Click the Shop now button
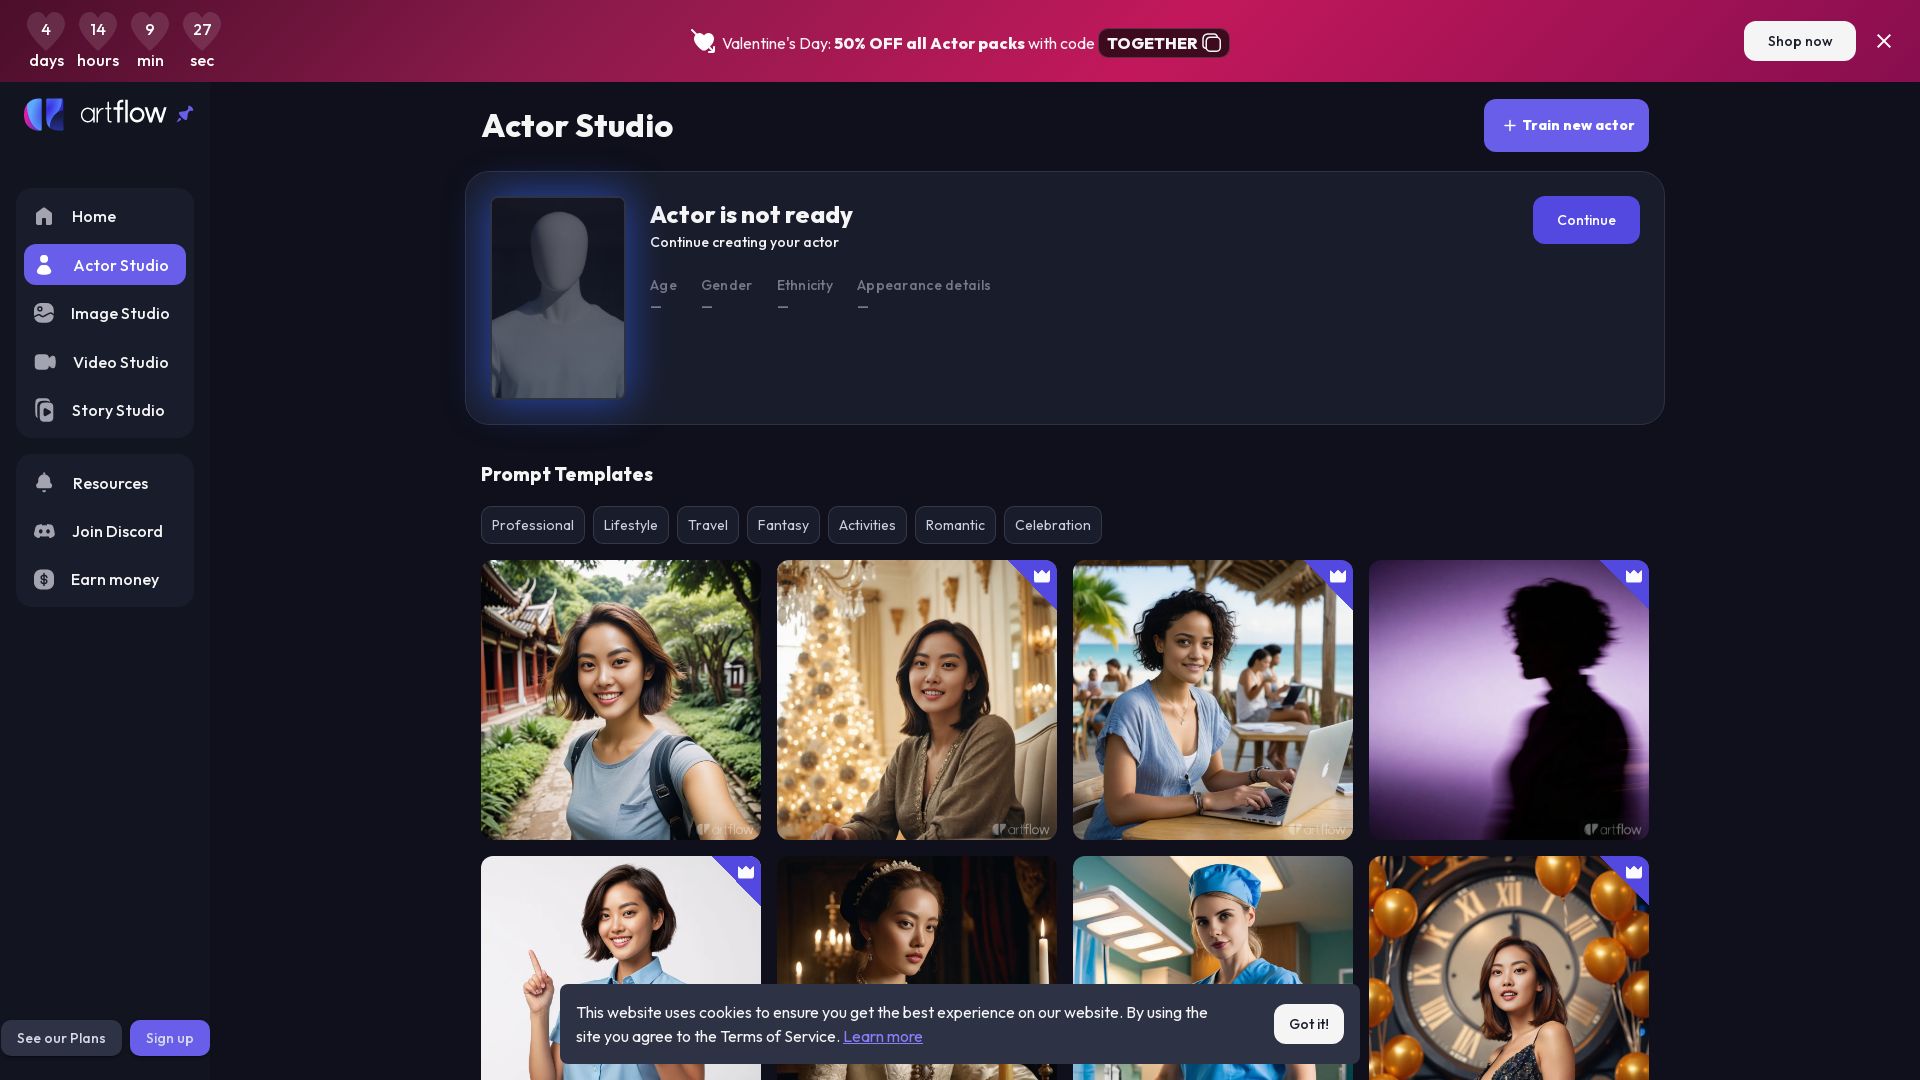Viewport: 1920px width, 1080px height. point(1799,41)
